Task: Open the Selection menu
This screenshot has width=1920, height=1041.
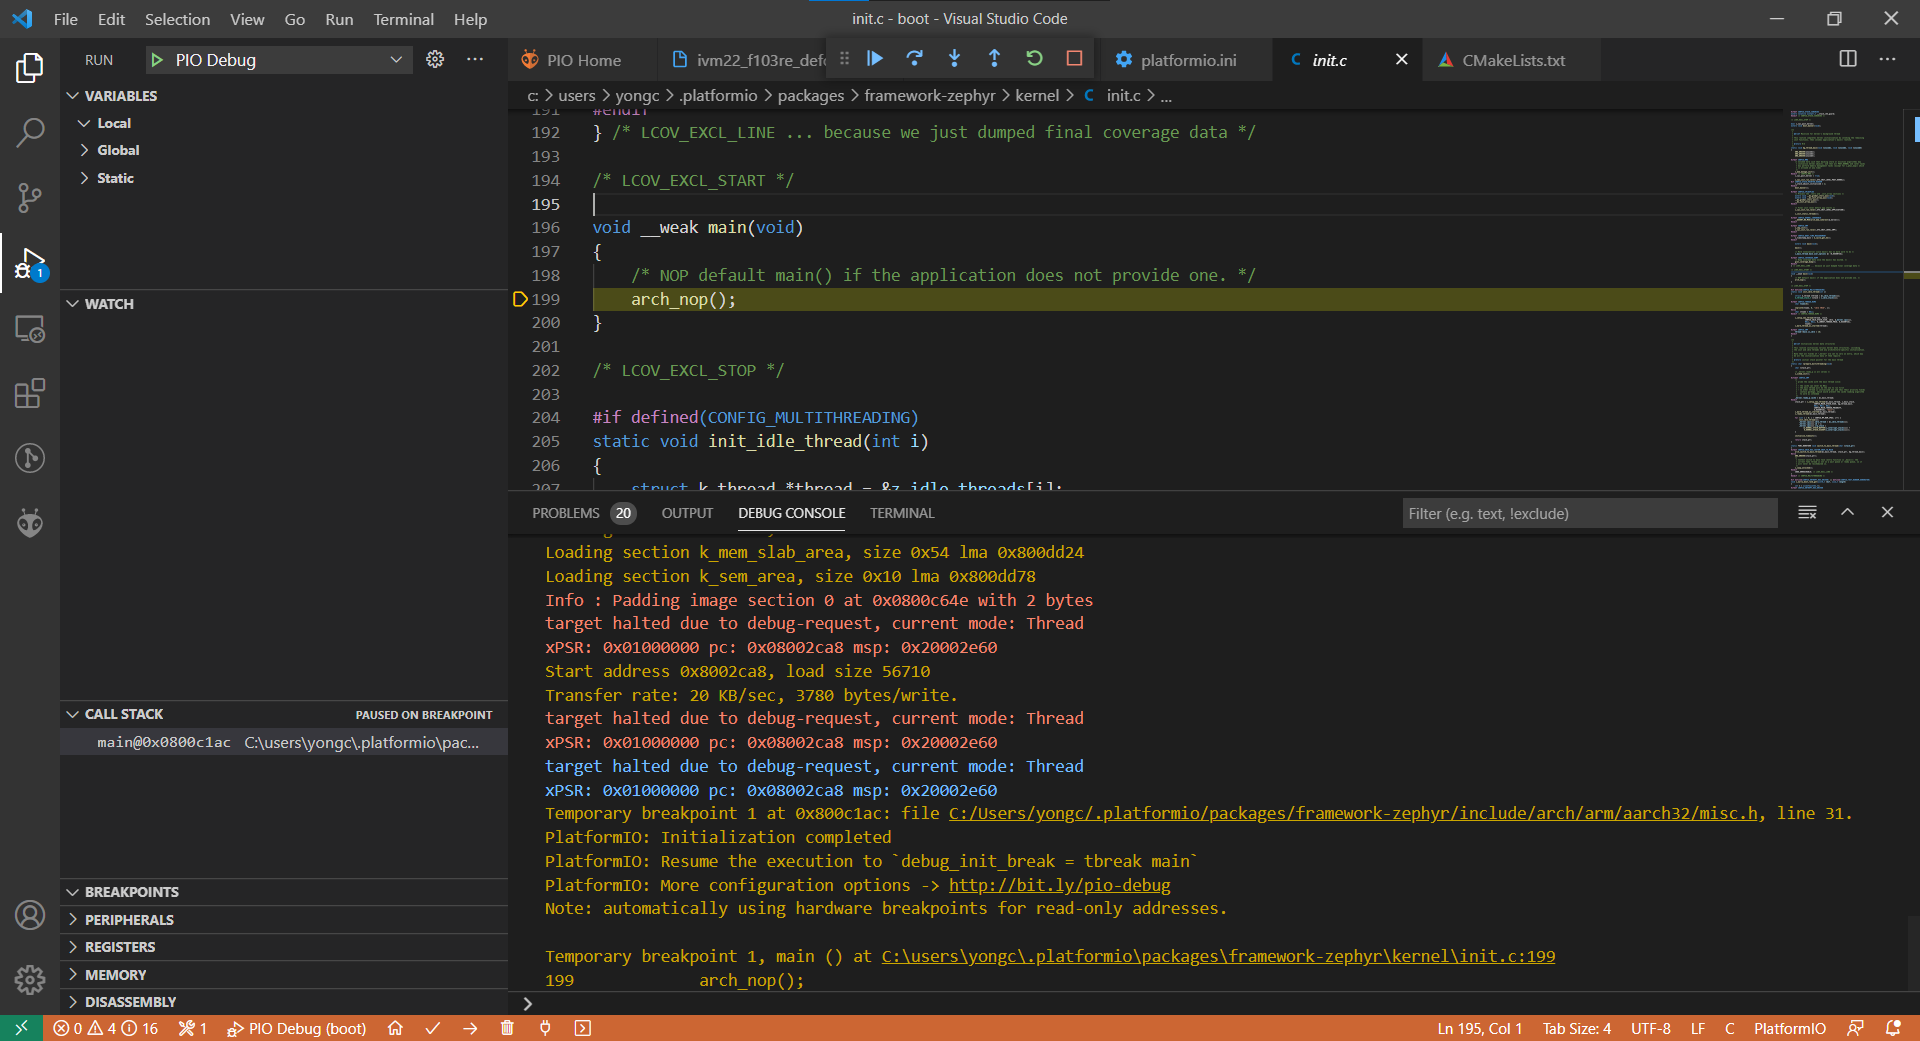Action: point(177,19)
